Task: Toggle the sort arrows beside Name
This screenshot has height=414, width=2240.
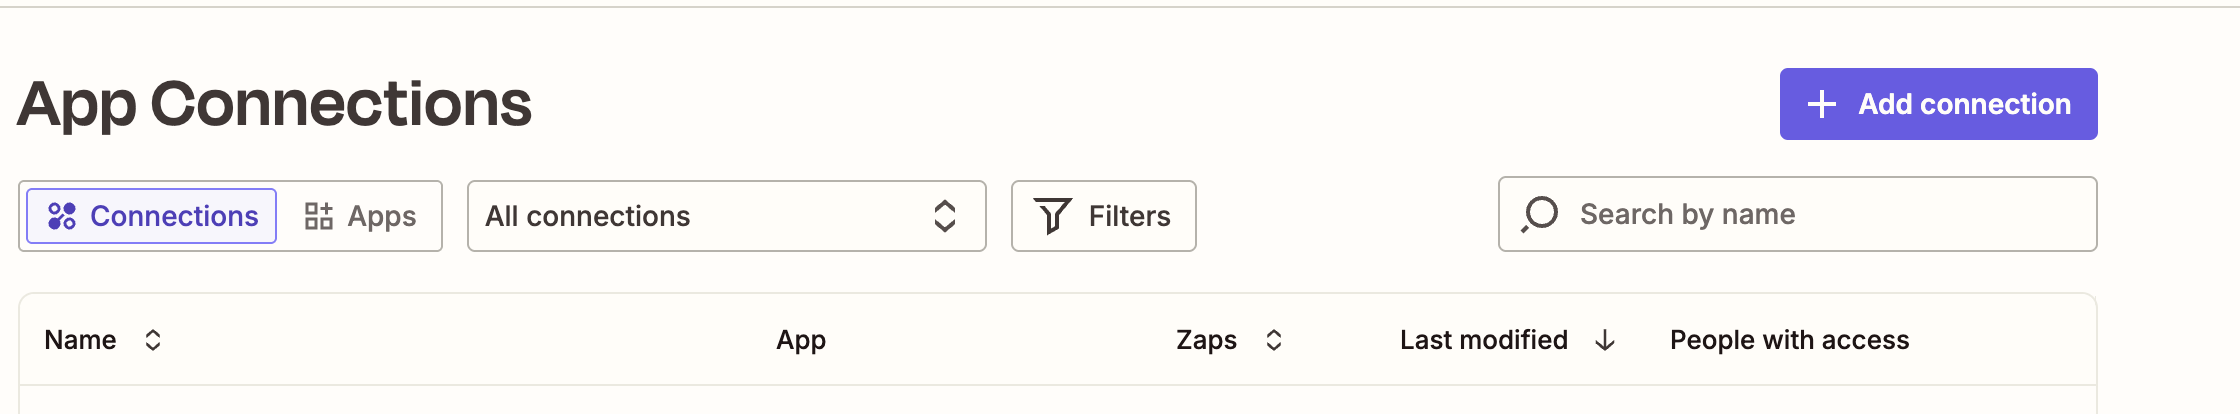Action: click(153, 340)
